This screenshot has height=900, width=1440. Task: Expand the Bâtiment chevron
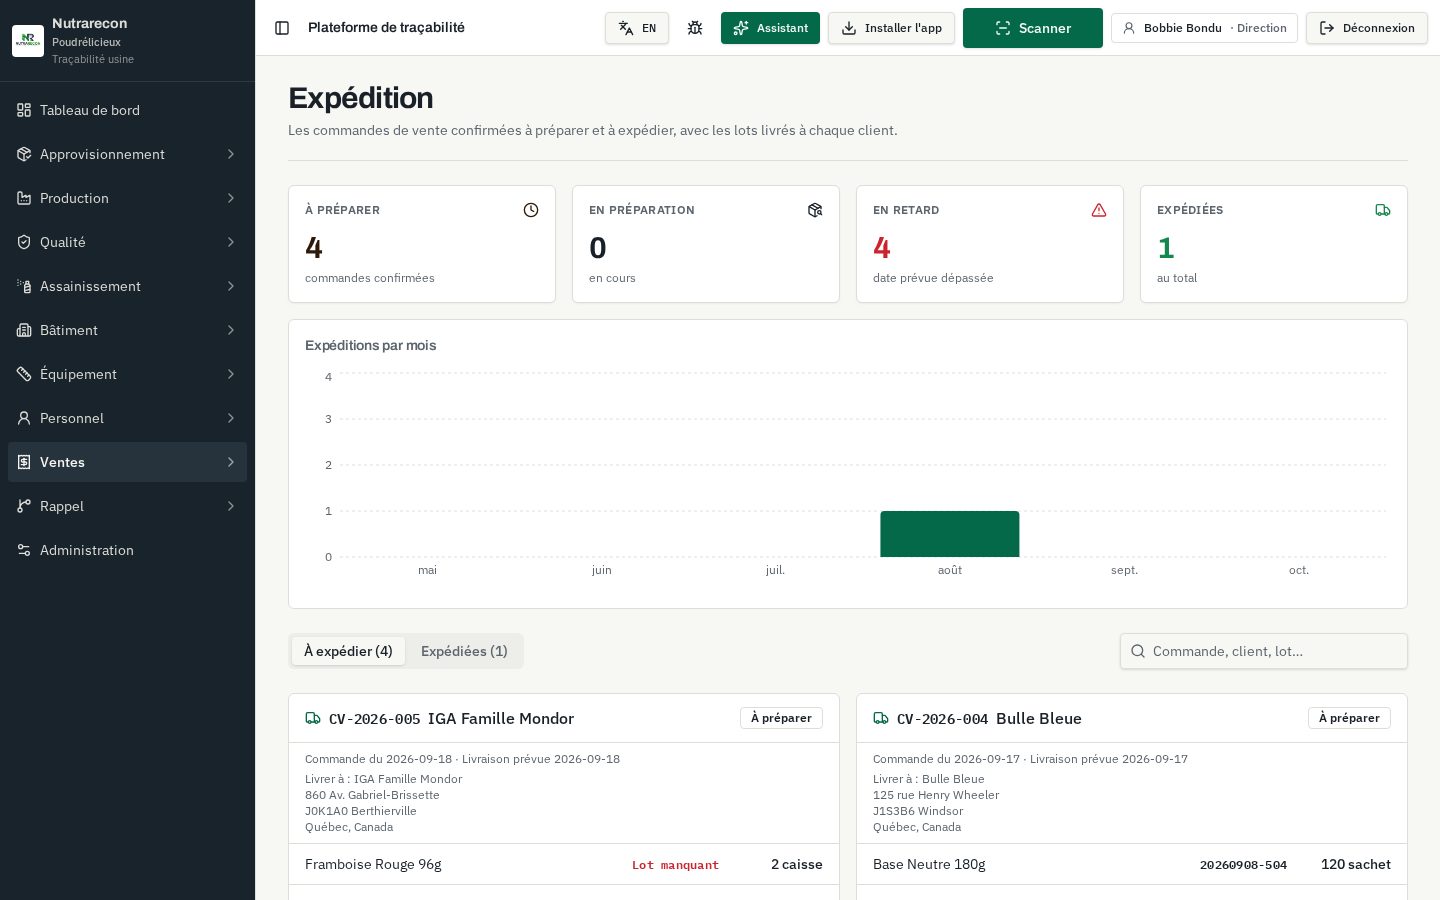point(231,330)
